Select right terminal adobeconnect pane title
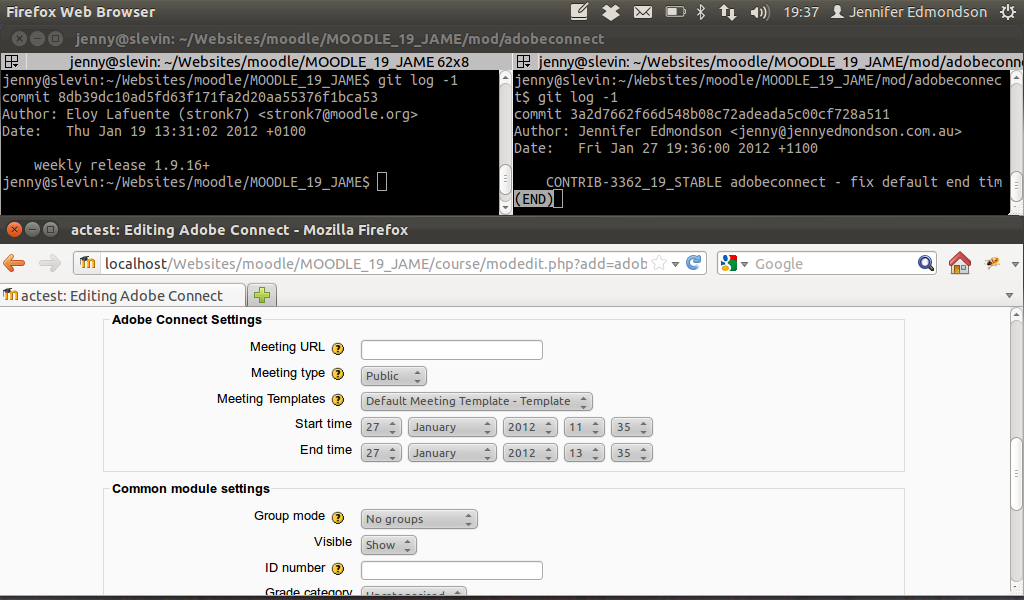 (x=780, y=62)
